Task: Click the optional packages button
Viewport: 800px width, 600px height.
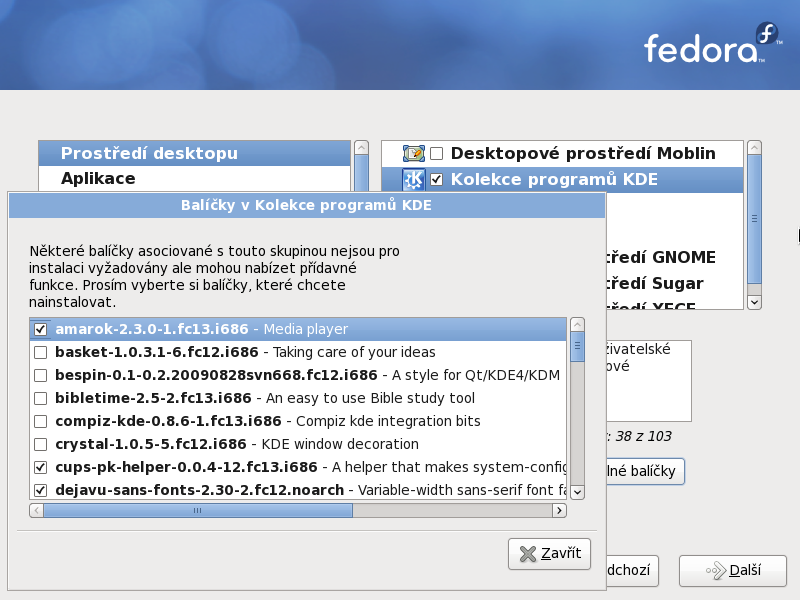Action: (645, 471)
